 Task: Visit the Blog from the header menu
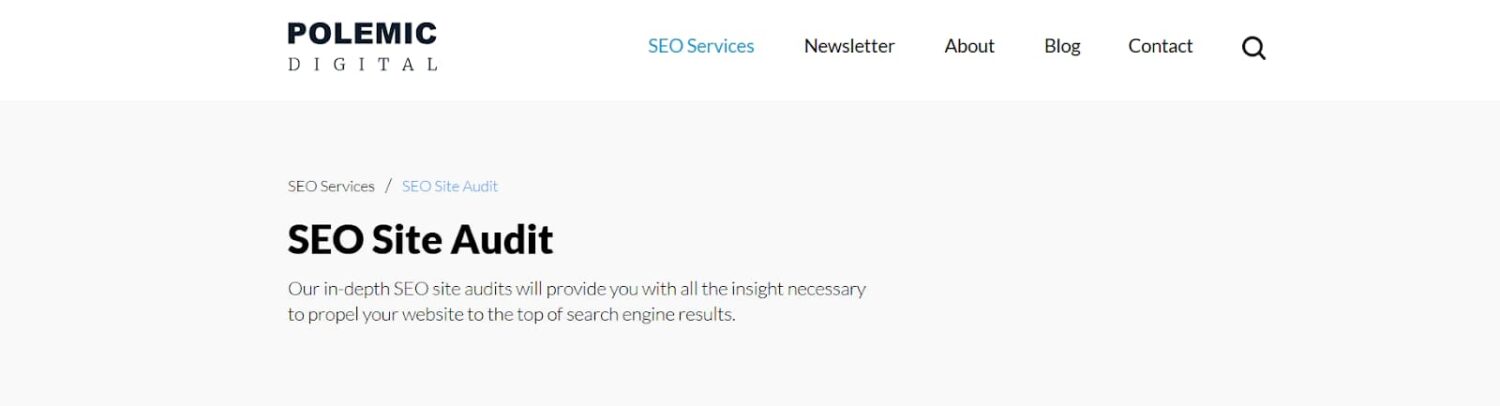click(x=1062, y=46)
